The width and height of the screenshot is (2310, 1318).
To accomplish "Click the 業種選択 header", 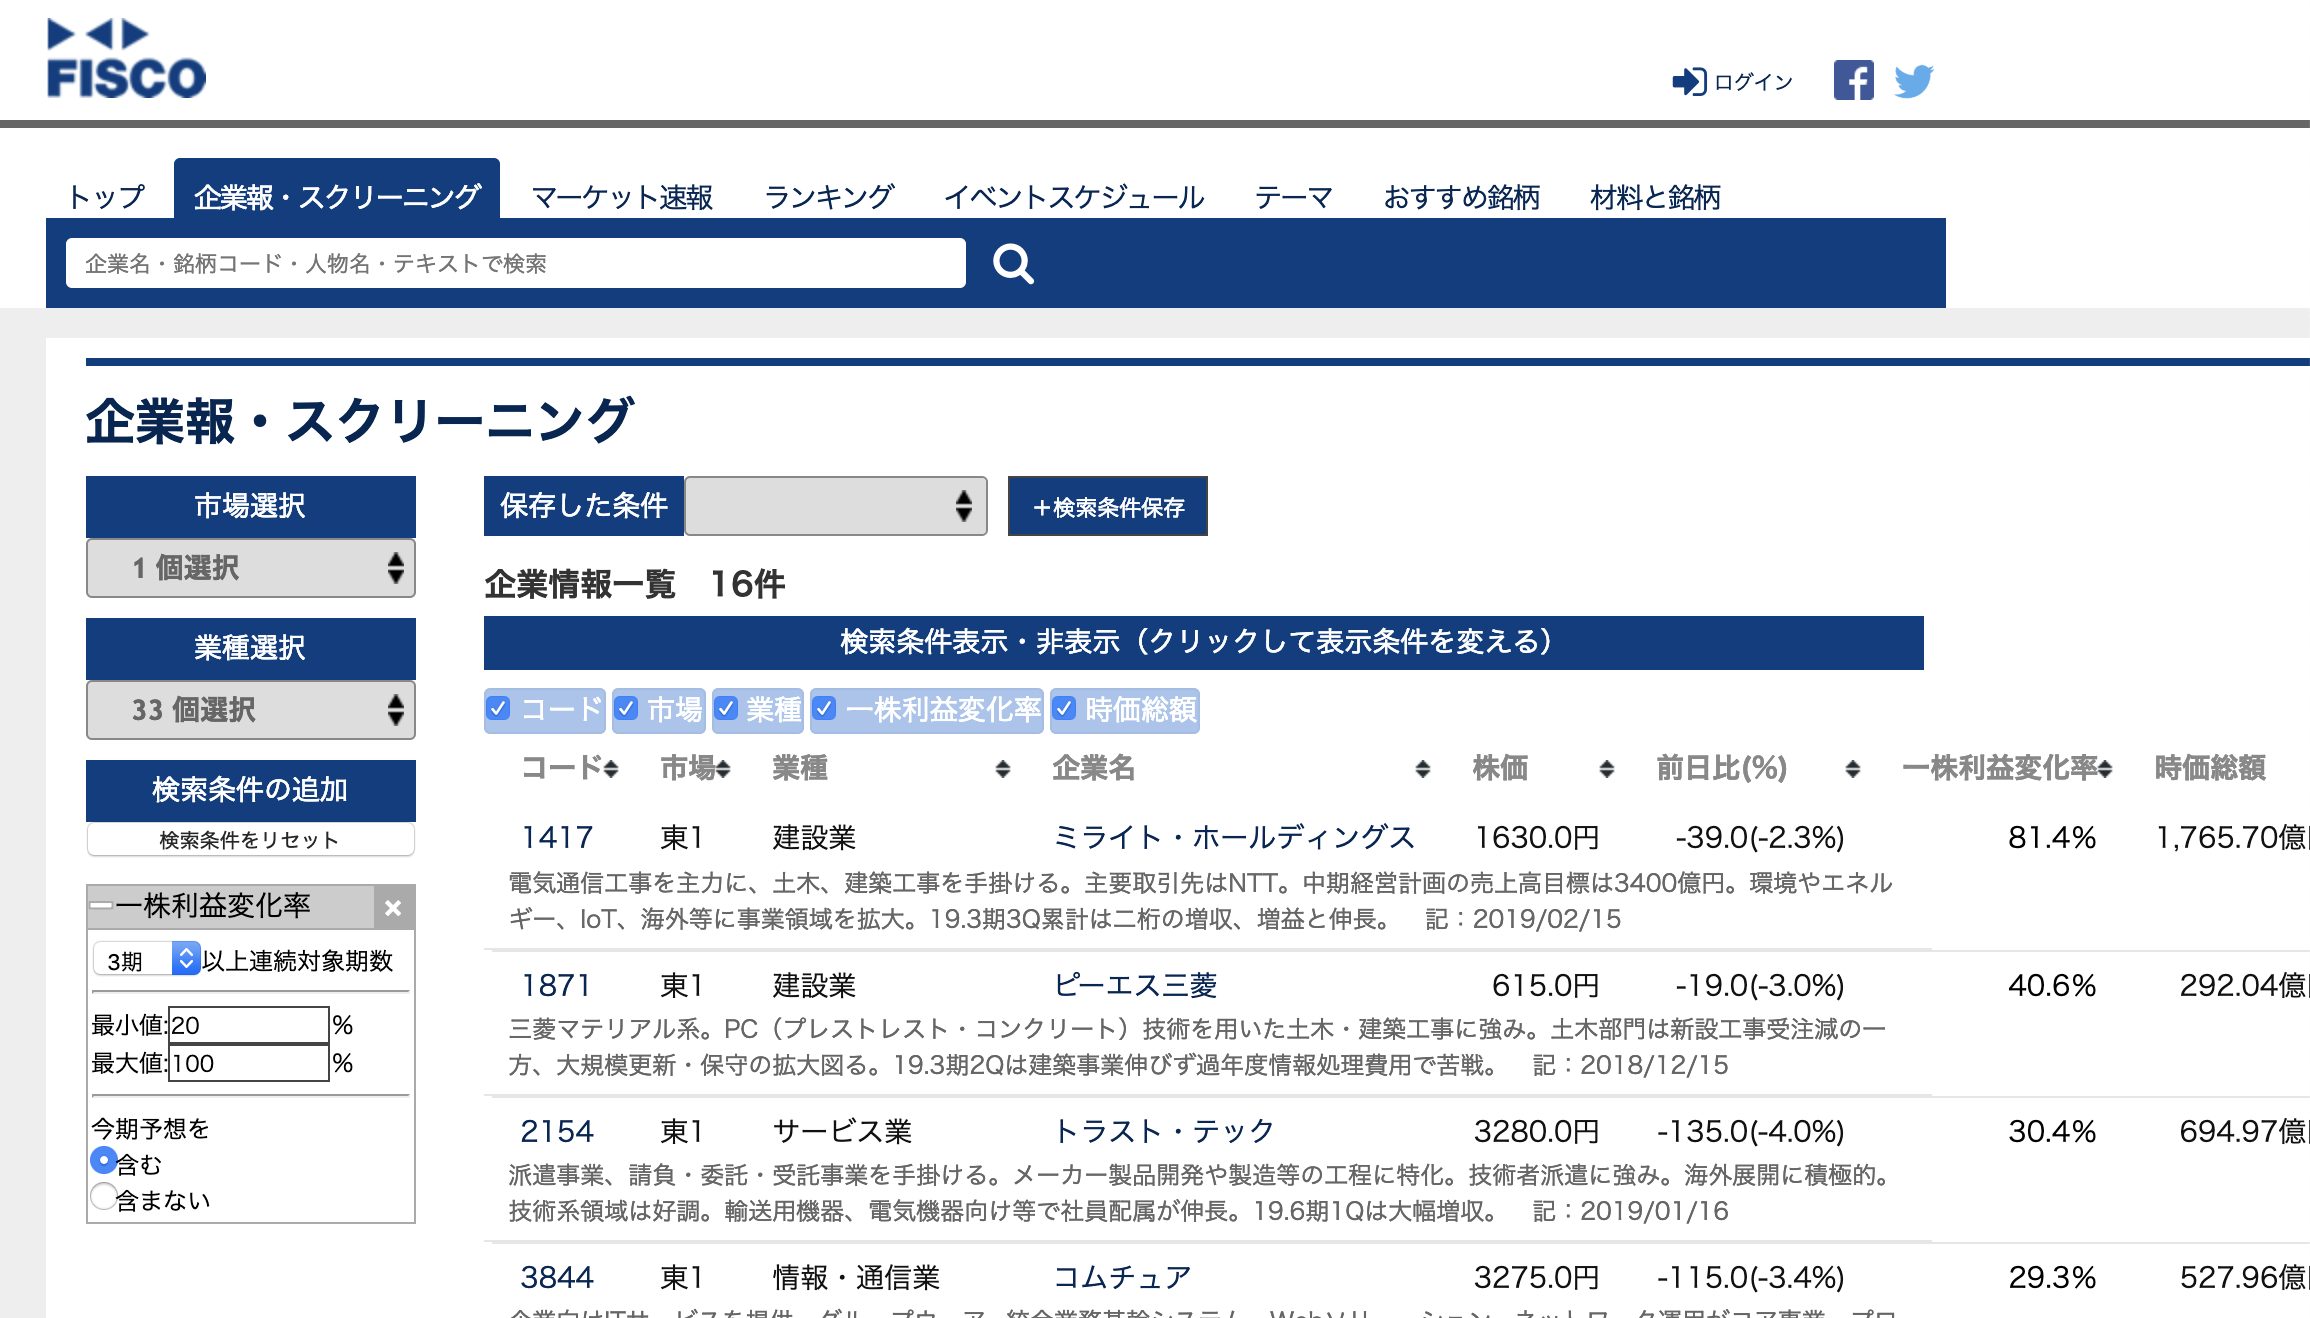I will click(251, 648).
